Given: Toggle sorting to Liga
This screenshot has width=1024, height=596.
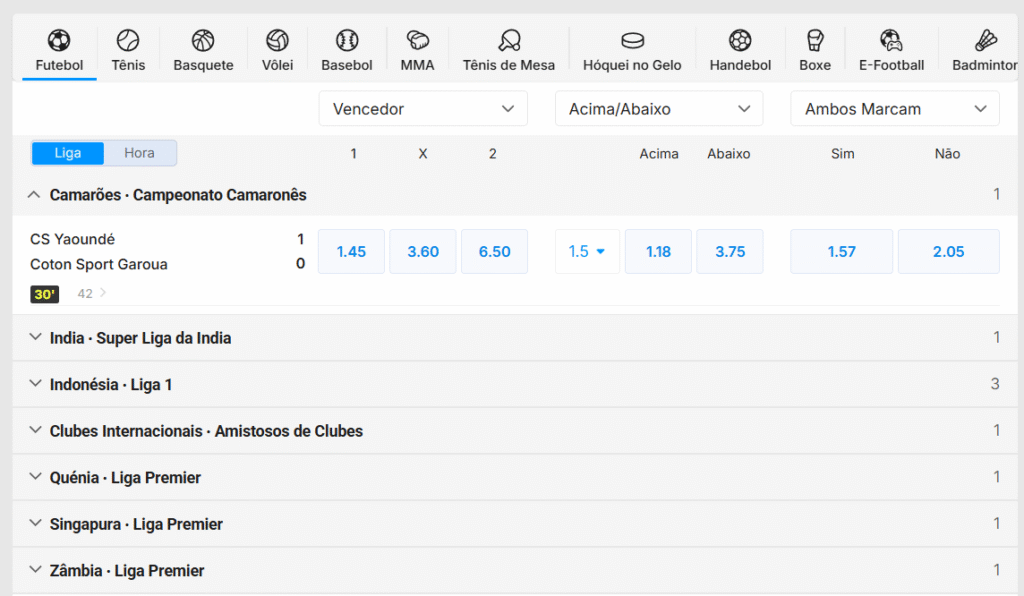Looking at the screenshot, I should point(68,153).
